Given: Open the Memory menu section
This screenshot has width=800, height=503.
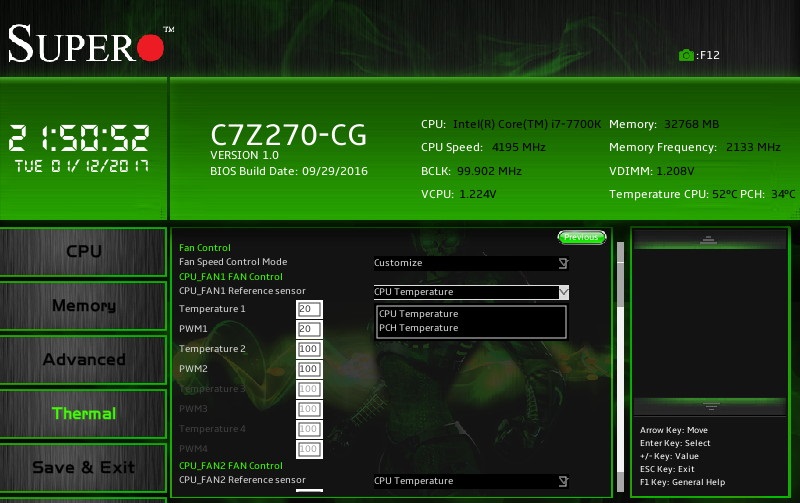Looking at the screenshot, I should coord(83,306).
